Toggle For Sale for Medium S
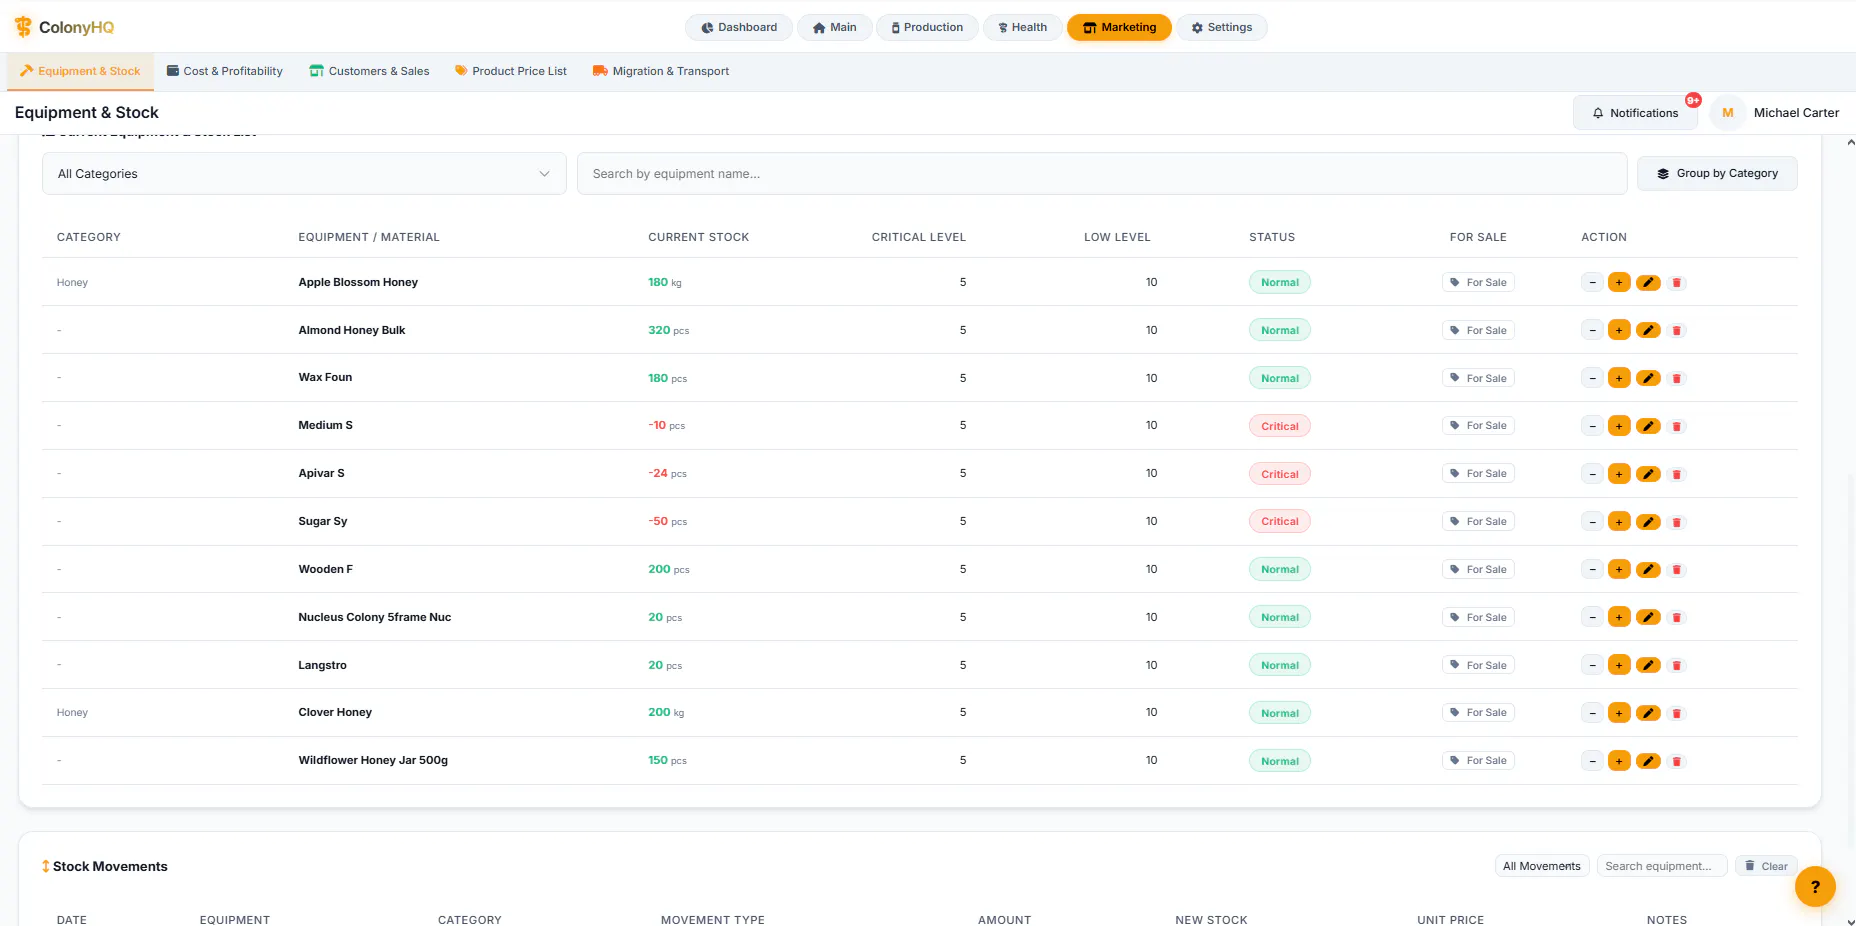 1478,426
